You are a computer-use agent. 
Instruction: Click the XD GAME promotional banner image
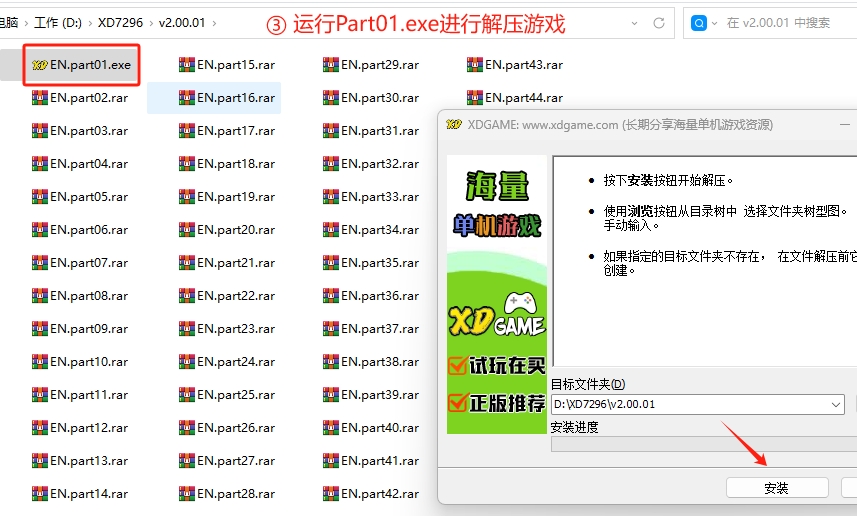pos(497,294)
